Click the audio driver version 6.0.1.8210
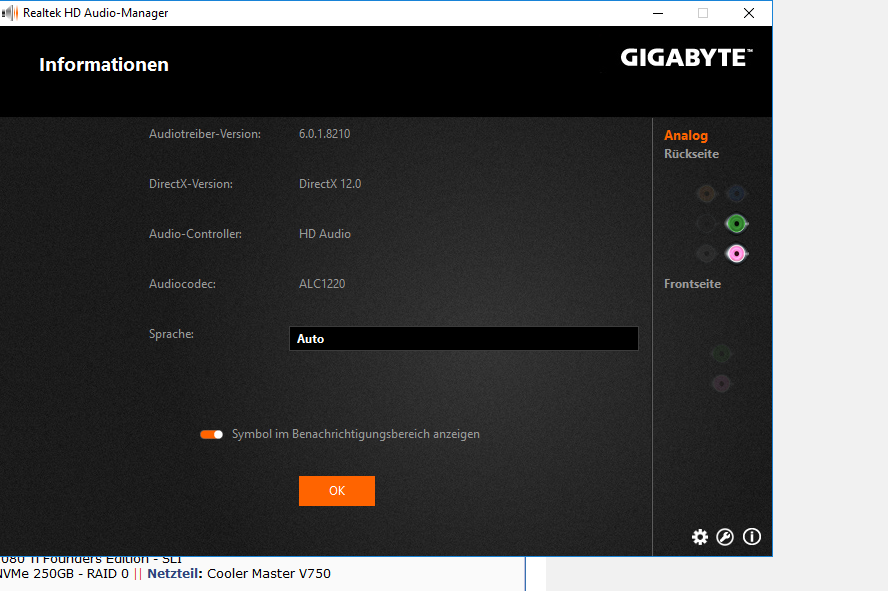Viewport: 888px width, 591px height. tap(325, 134)
